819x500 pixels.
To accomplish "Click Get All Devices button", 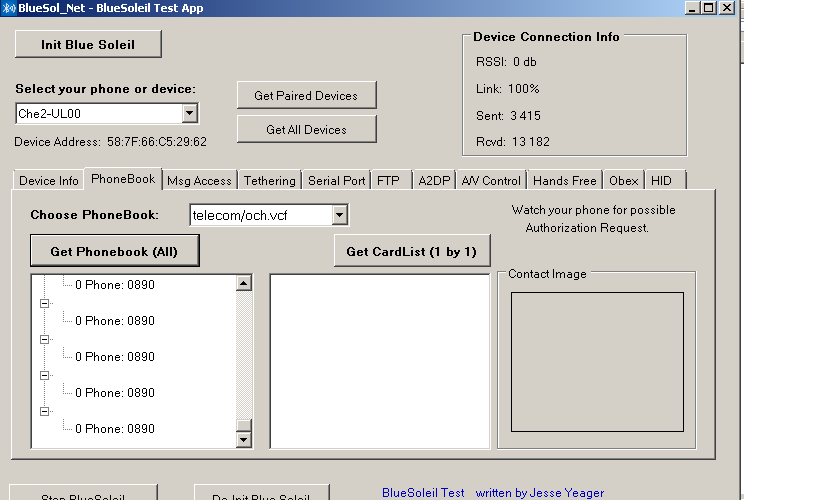I will click(x=306, y=129).
